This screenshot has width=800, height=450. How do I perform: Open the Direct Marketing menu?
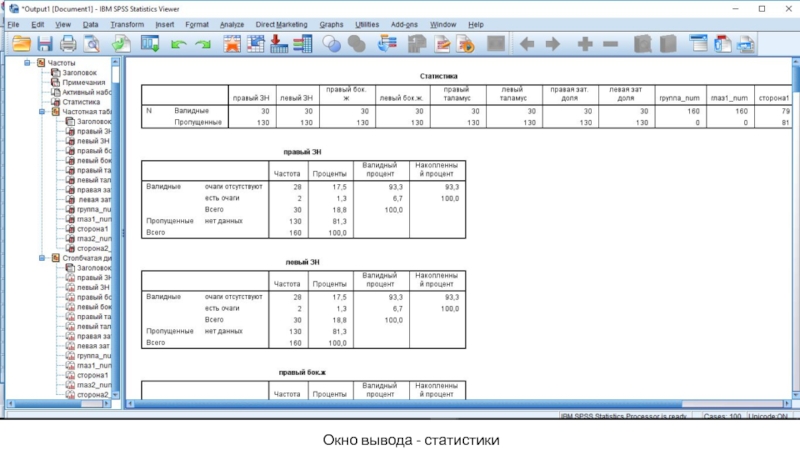(x=282, y=24)
